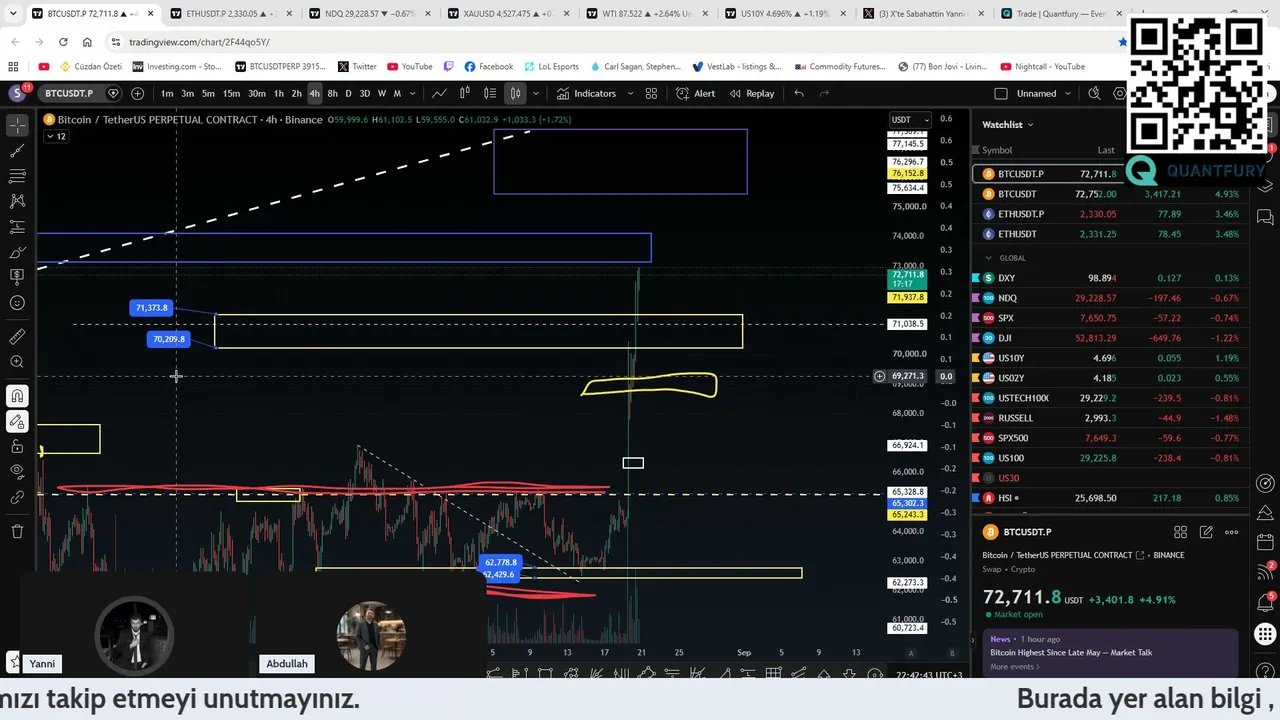
Task: Collapse the GLOBAL watchlist section
Action: (x=989, y=258)
